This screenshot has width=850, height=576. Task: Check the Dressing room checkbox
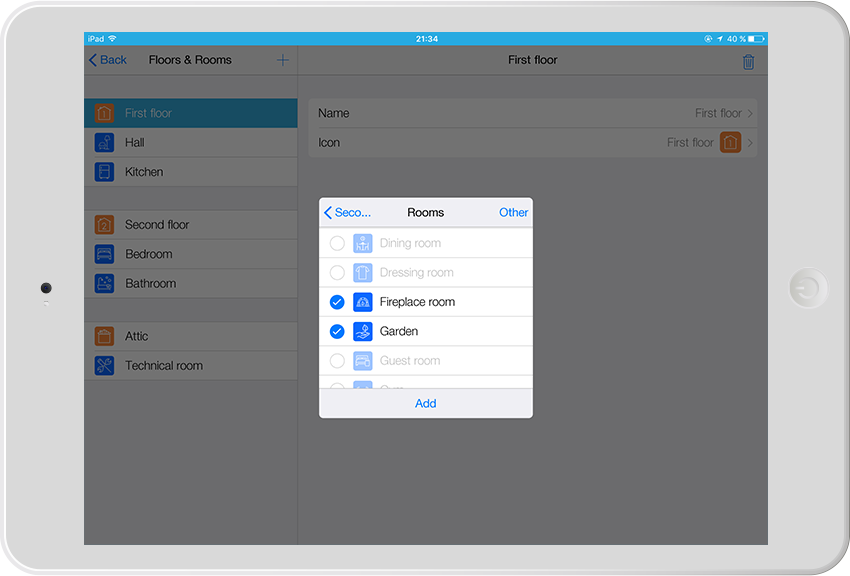pos(337,272)
